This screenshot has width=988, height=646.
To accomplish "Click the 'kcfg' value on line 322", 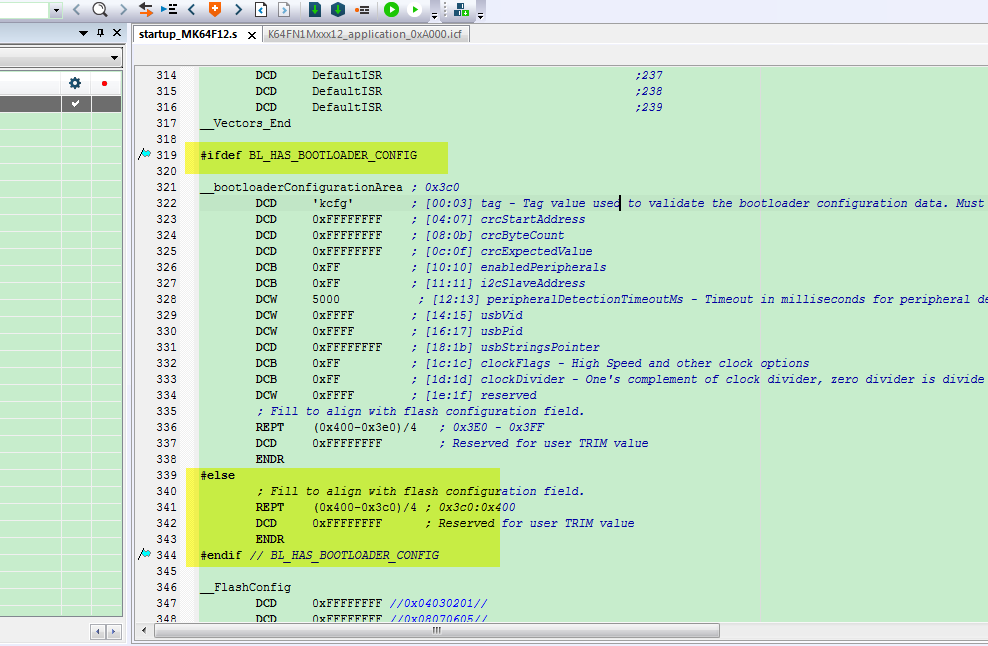I will (x=333, y=203).
